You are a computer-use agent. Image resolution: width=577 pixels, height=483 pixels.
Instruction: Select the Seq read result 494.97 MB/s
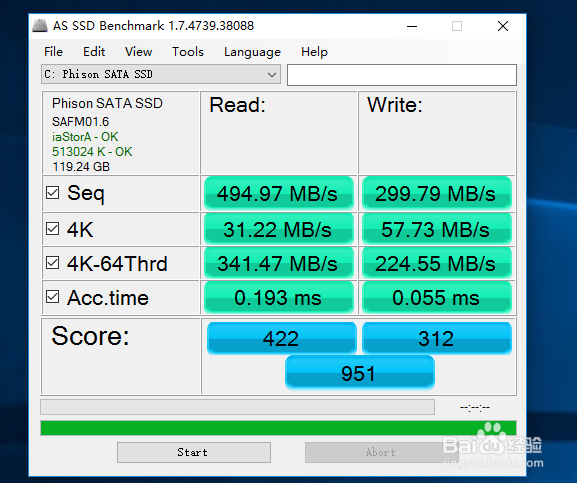[x=279, y=193]
